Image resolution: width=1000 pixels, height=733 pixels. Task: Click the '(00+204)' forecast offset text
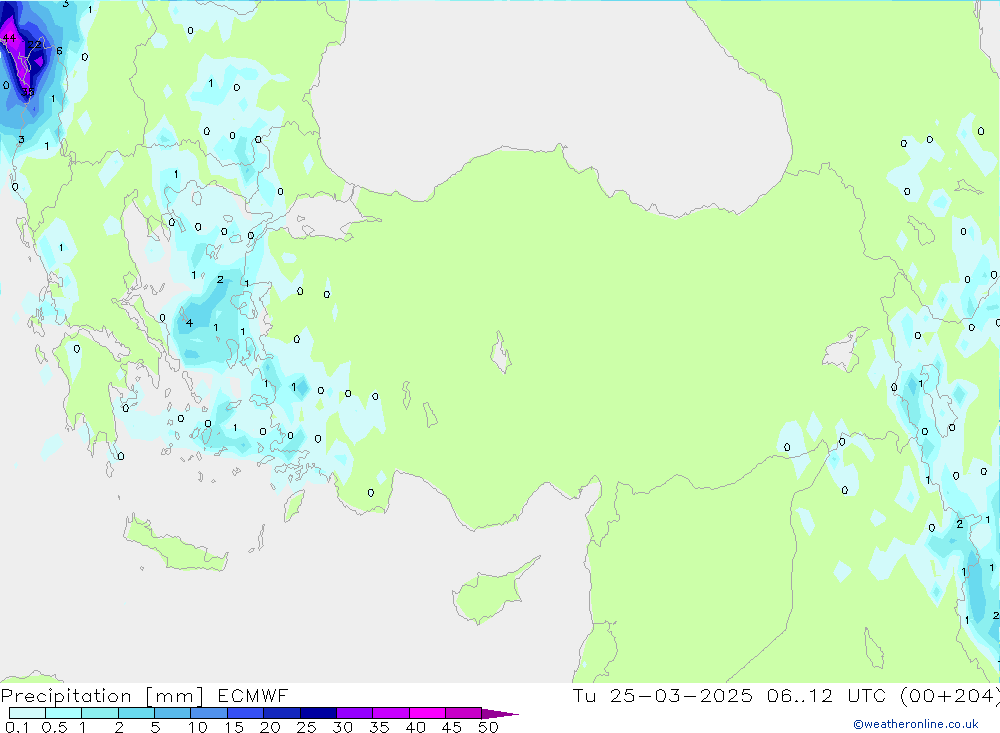click(950, 696)
